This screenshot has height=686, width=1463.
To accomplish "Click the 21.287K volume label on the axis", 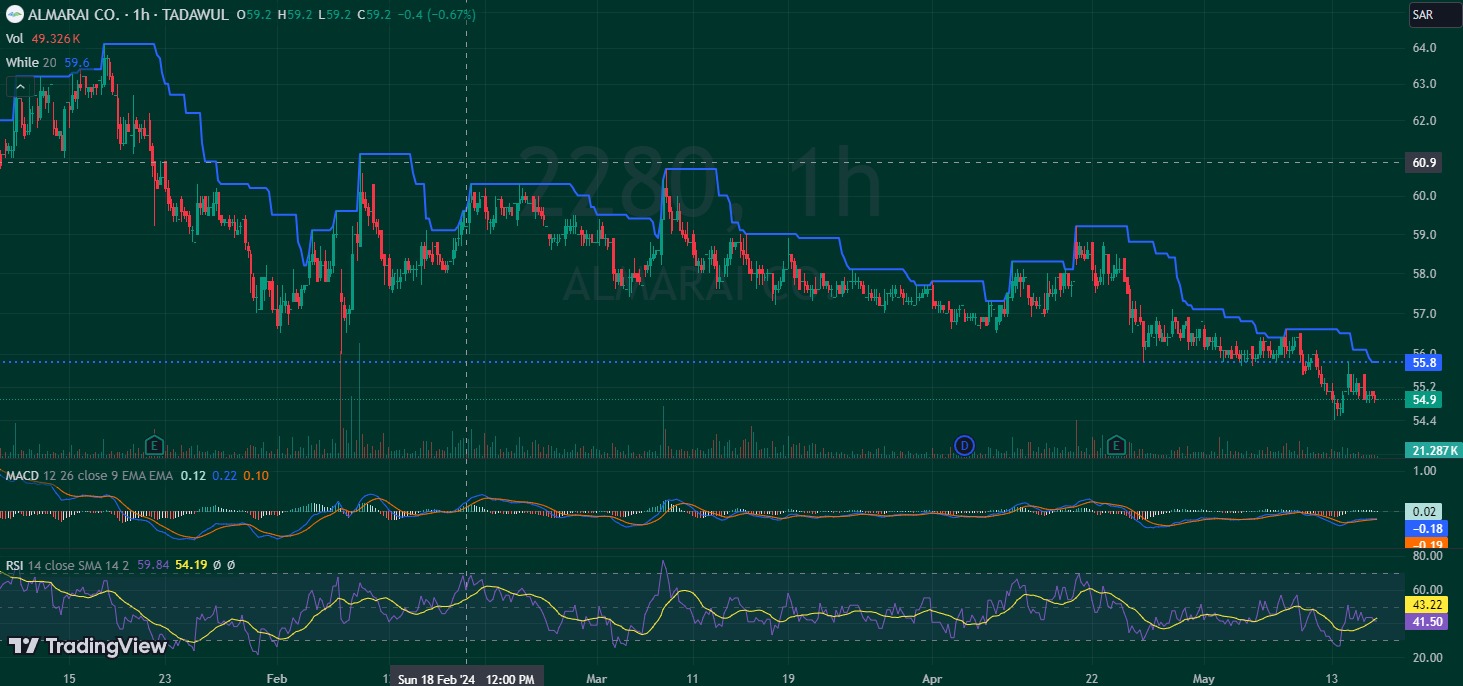I will (x=1435, y=451).
